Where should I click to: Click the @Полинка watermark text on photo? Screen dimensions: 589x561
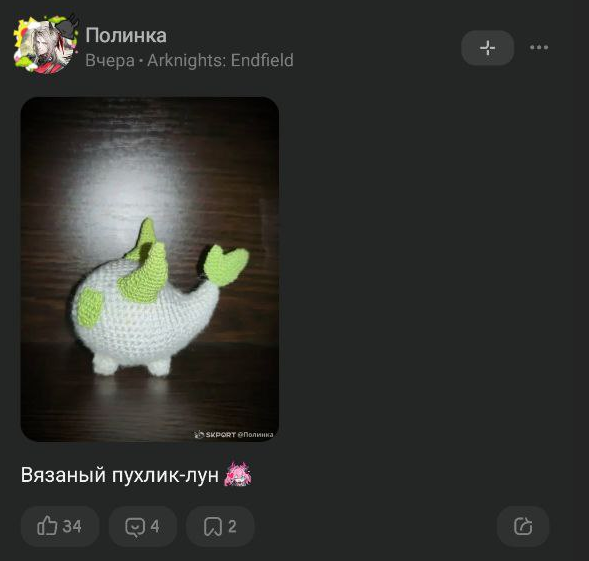pyautogui.click(x=255, y=435)
